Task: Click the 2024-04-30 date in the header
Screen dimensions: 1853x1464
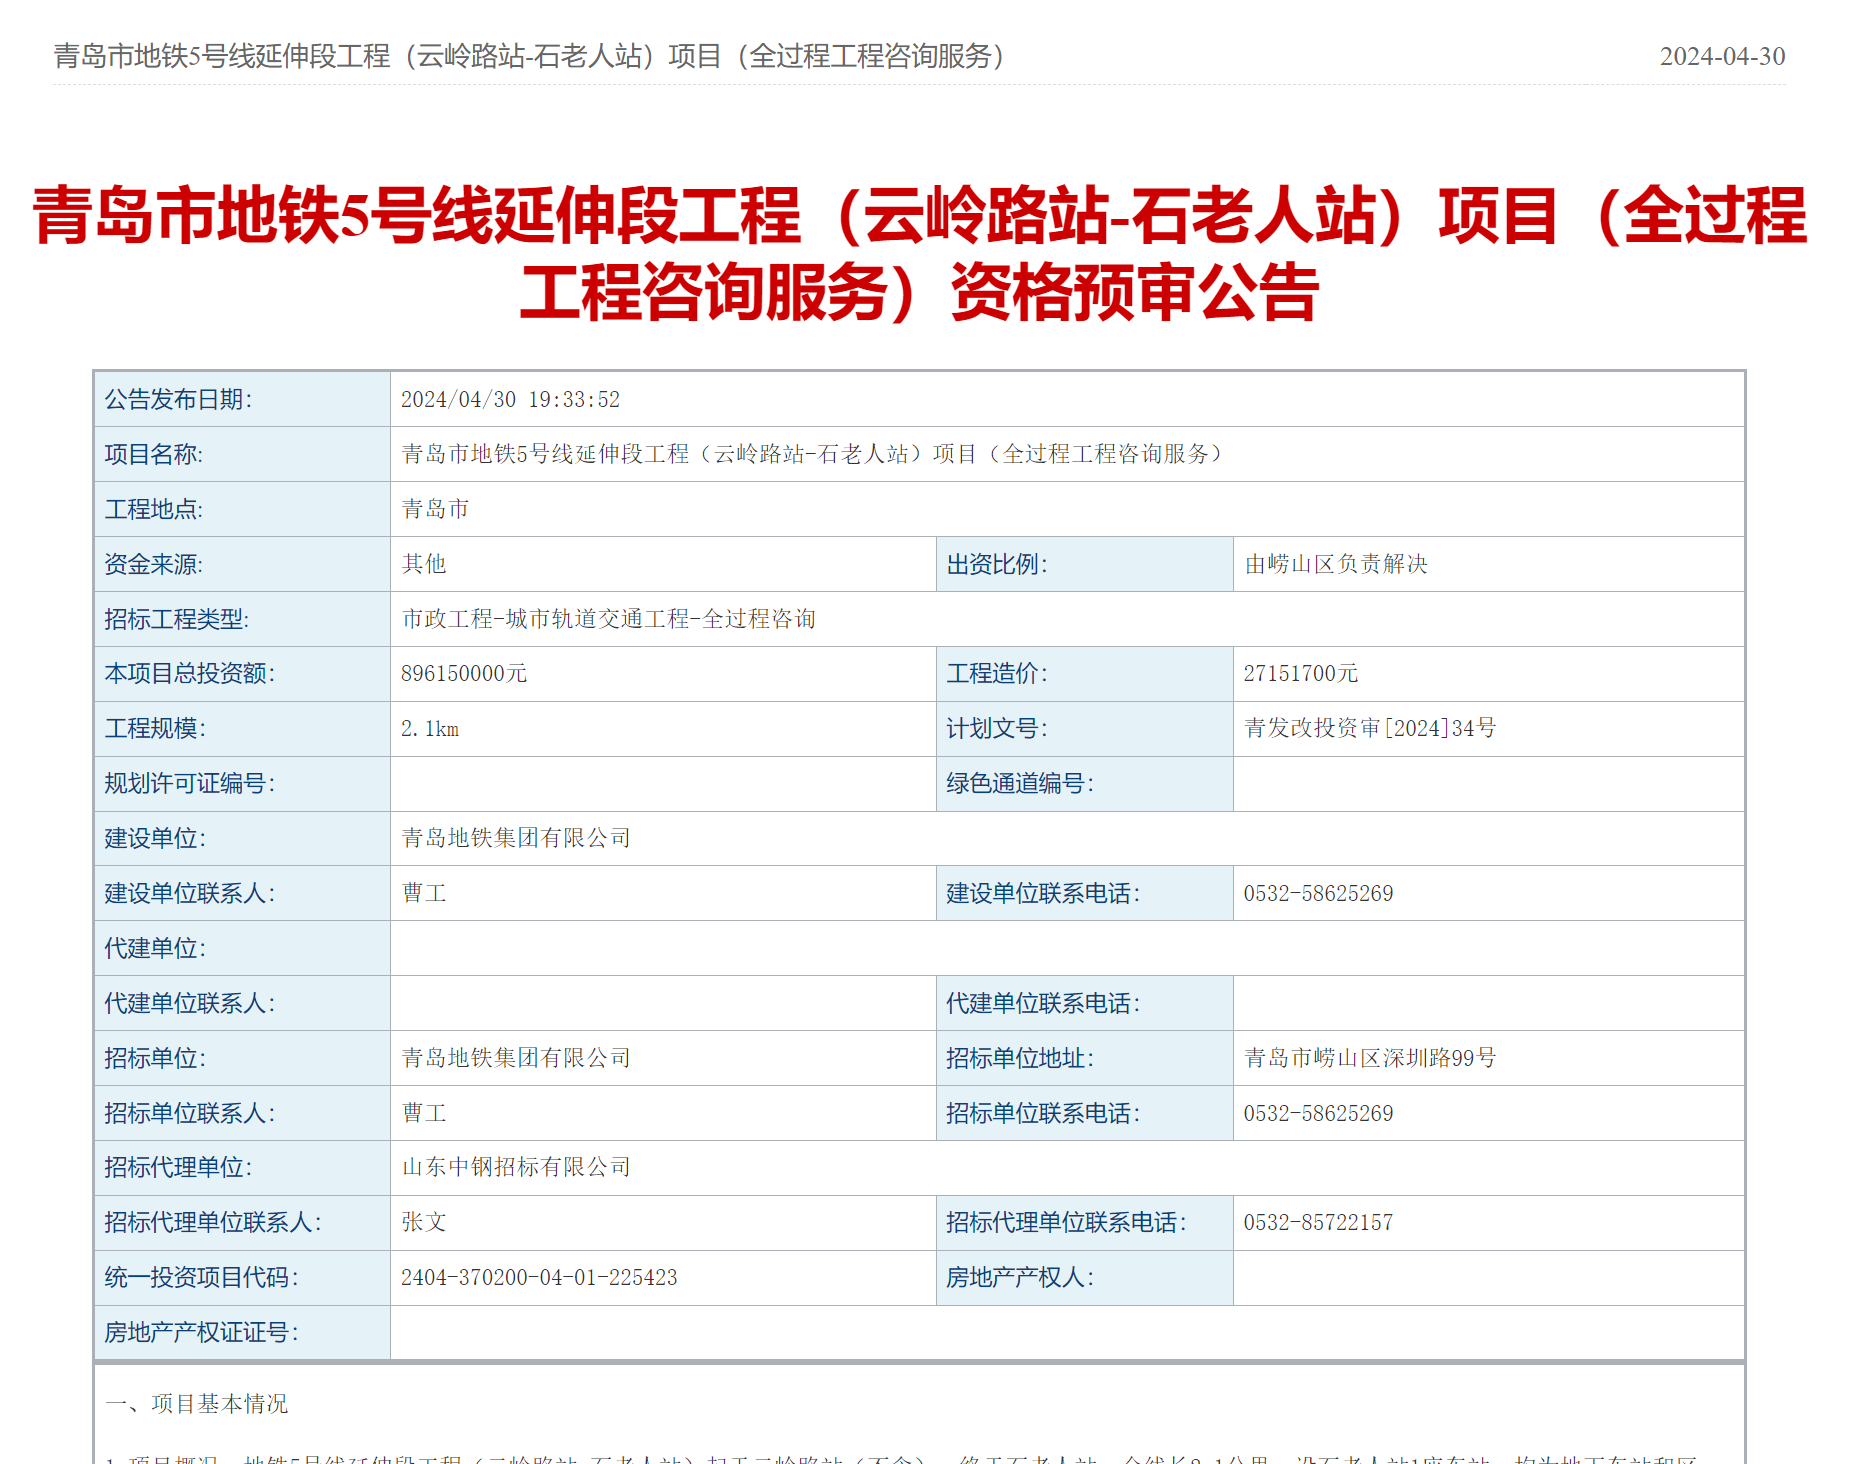Action: [x=1721, y=57]
